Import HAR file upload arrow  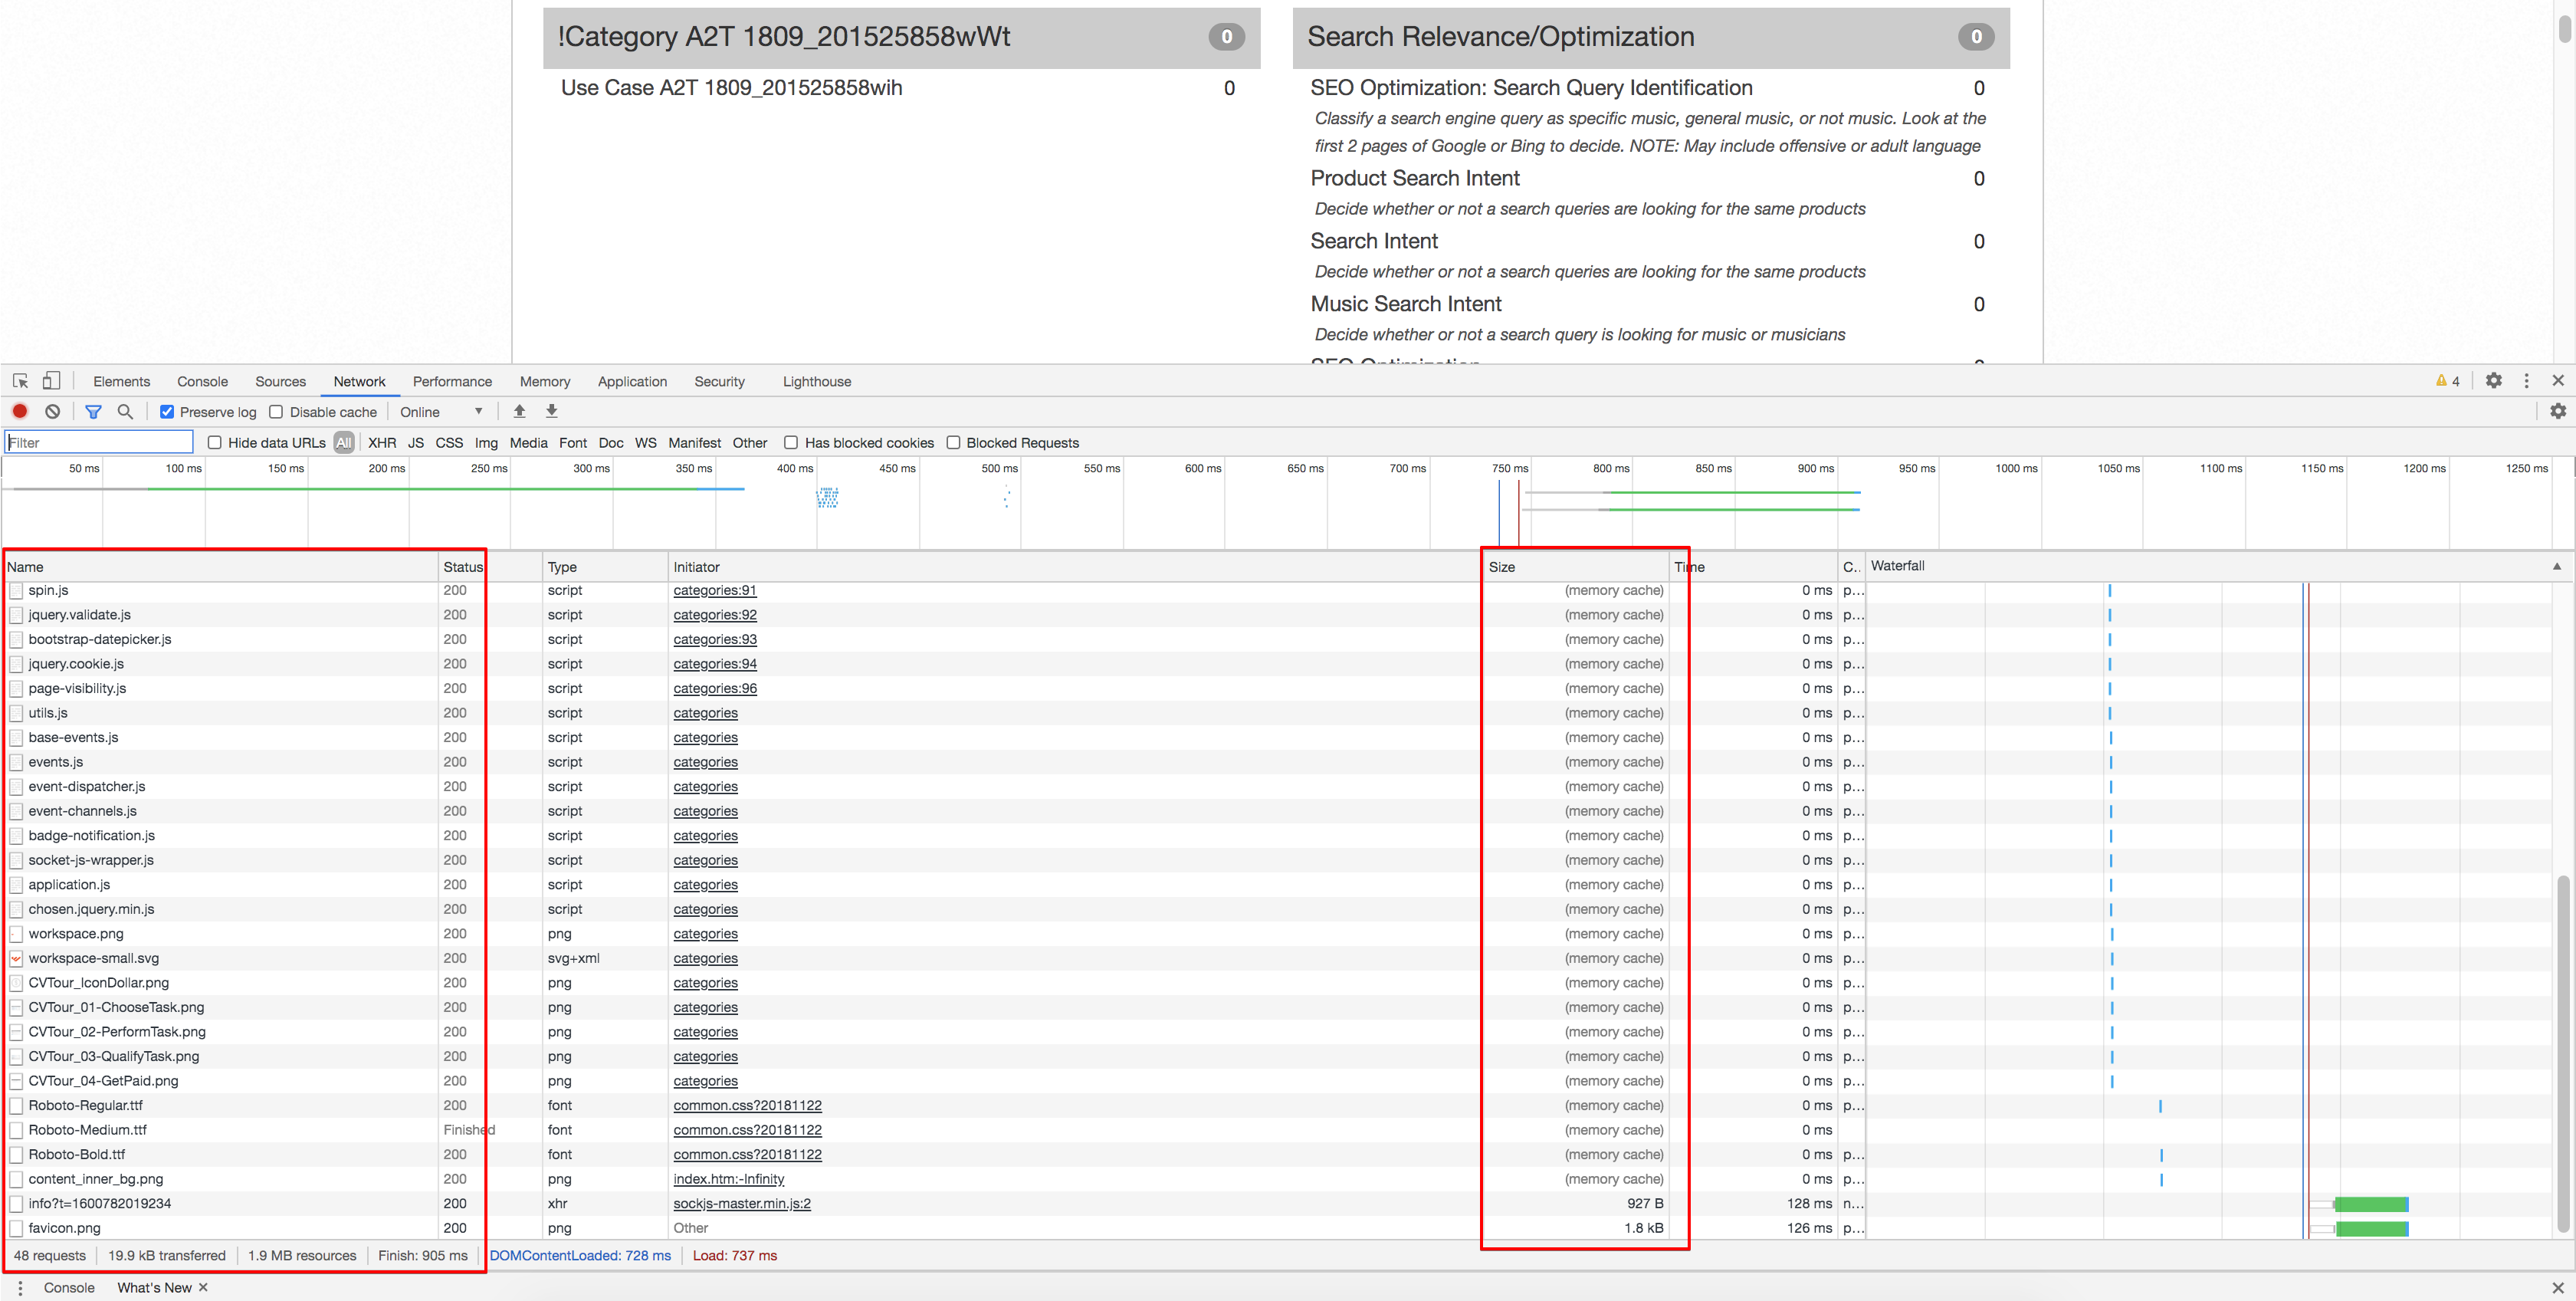[519, 411]
